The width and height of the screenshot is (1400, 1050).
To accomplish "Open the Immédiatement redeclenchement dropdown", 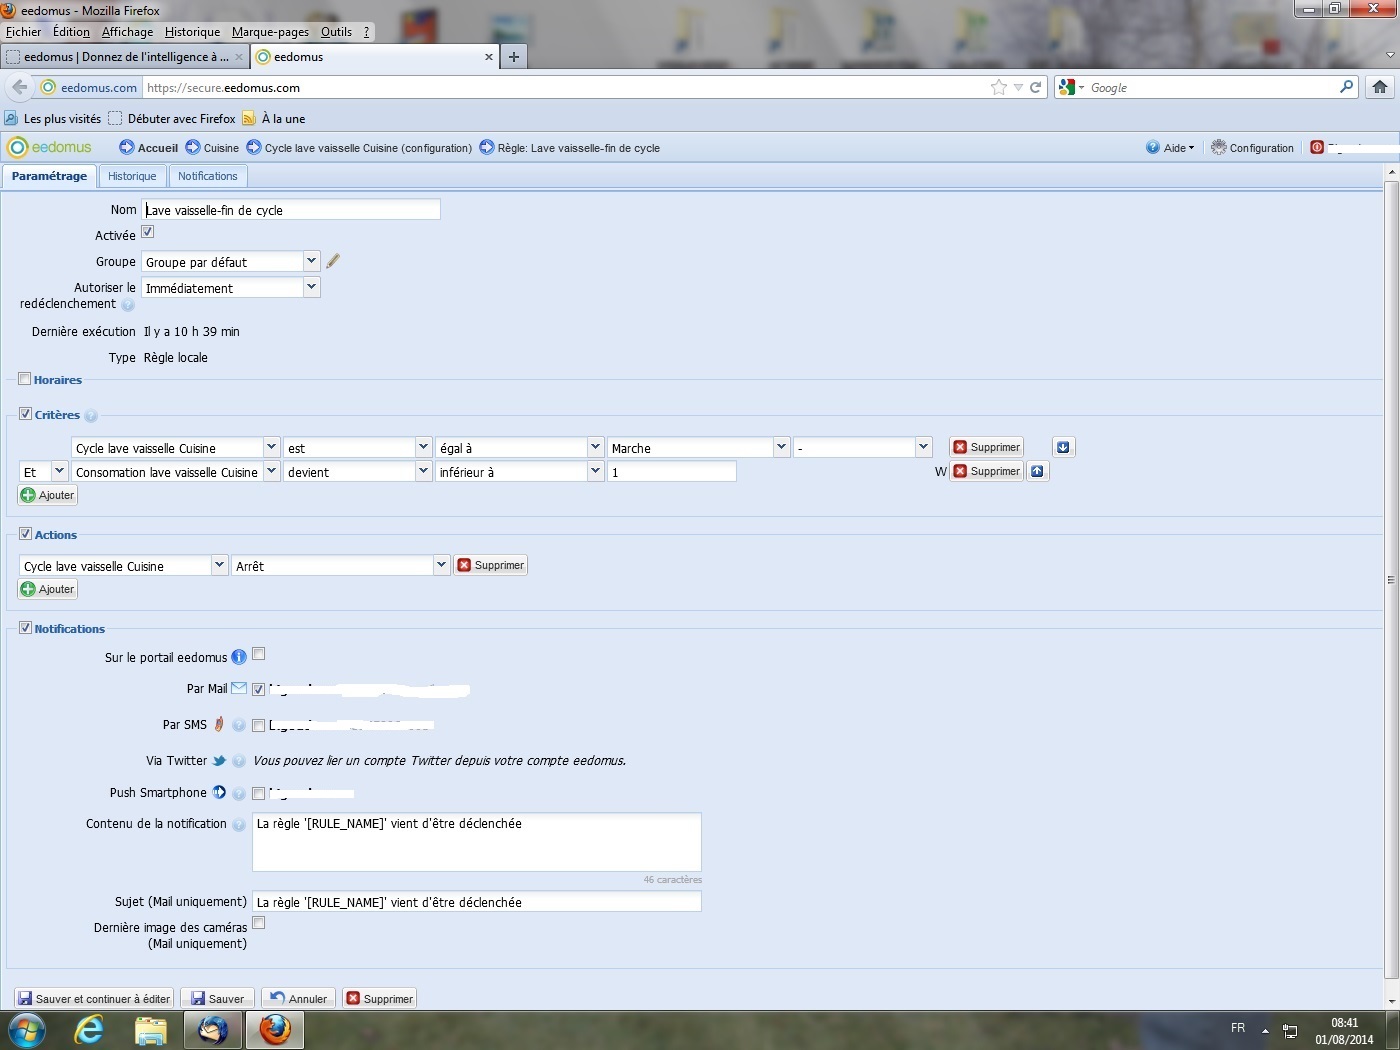I will click(311, 287).
